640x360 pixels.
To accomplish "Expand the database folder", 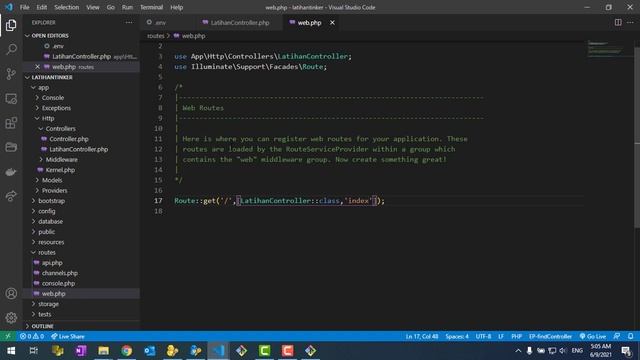I will pos(82,221).
